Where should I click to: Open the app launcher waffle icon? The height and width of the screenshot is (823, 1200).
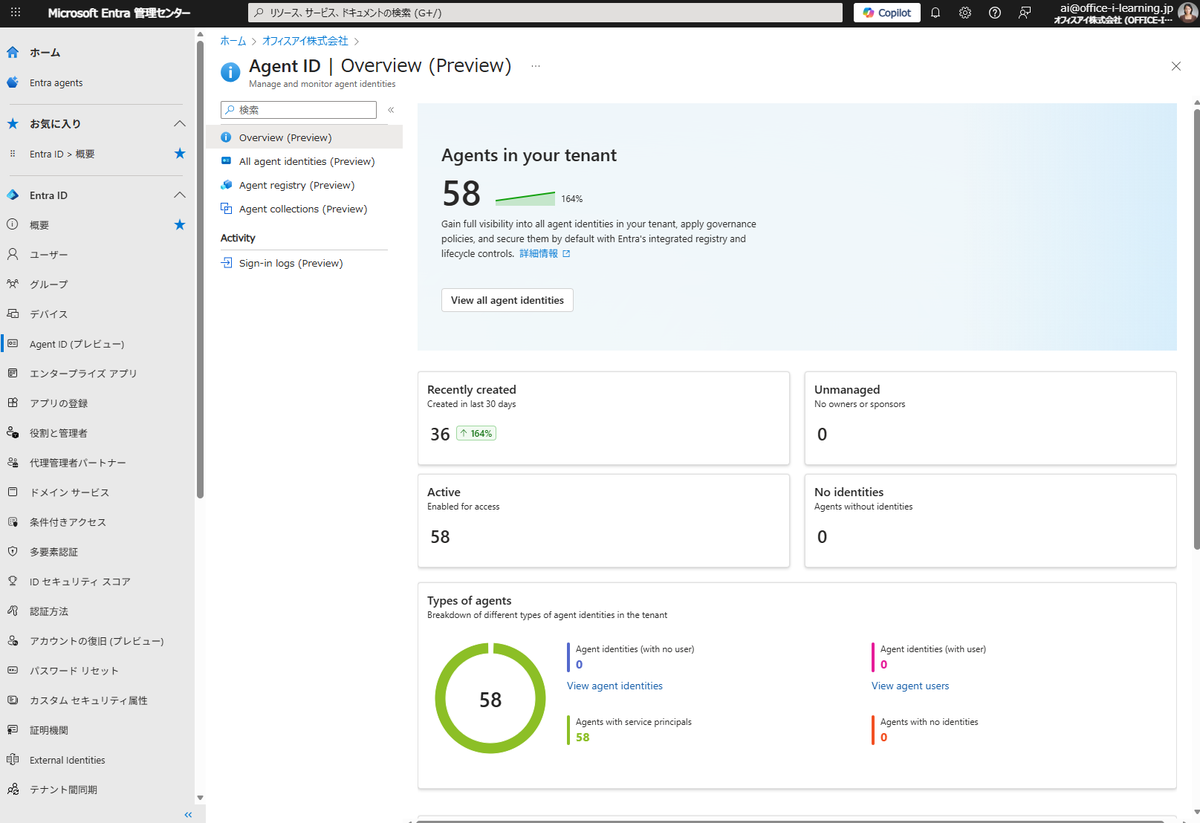(x=15, y=13)
